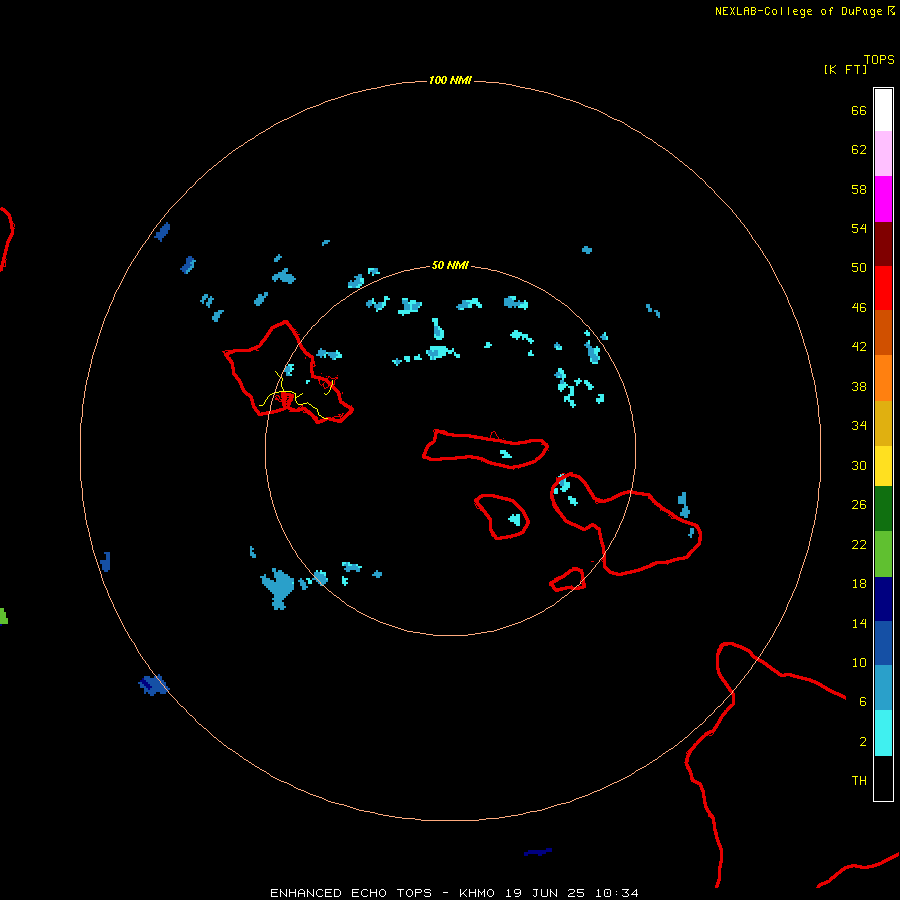Click the white swatch in the tops legend
This screenshot has height=900, width=900.
click(x=883, y=110)
